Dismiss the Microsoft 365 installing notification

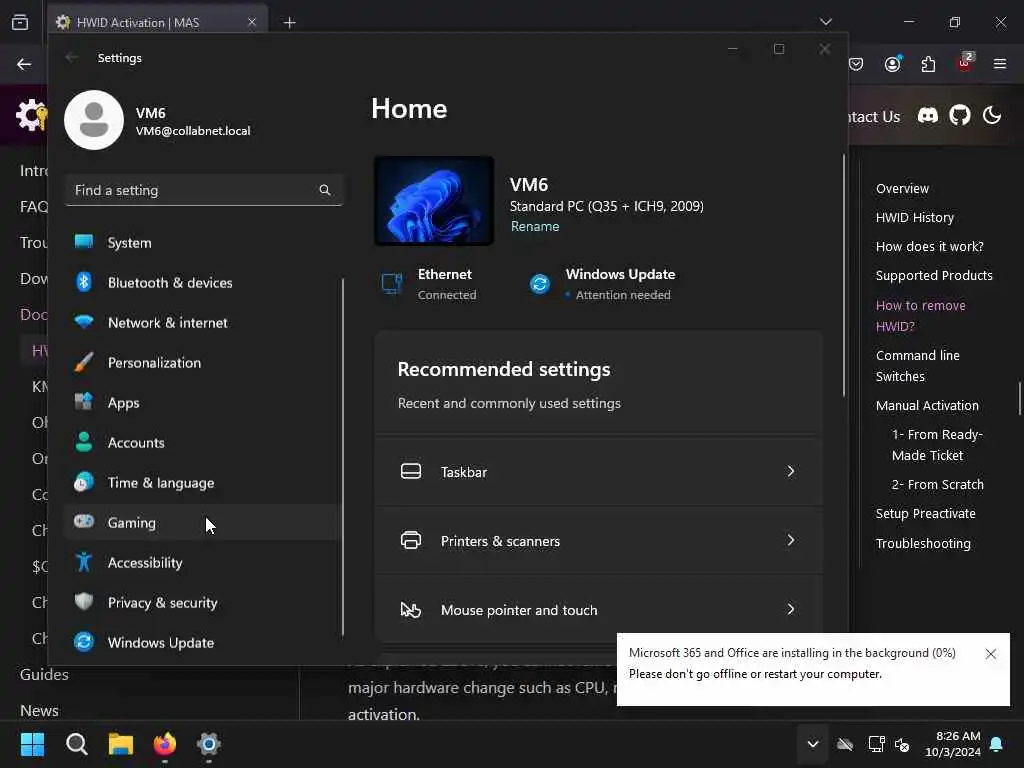(x=991, y=654)
